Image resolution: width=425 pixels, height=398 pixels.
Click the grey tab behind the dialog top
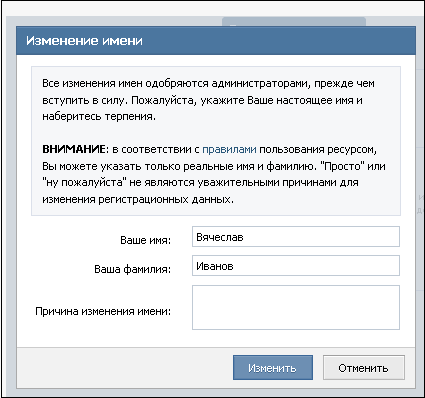294,22
